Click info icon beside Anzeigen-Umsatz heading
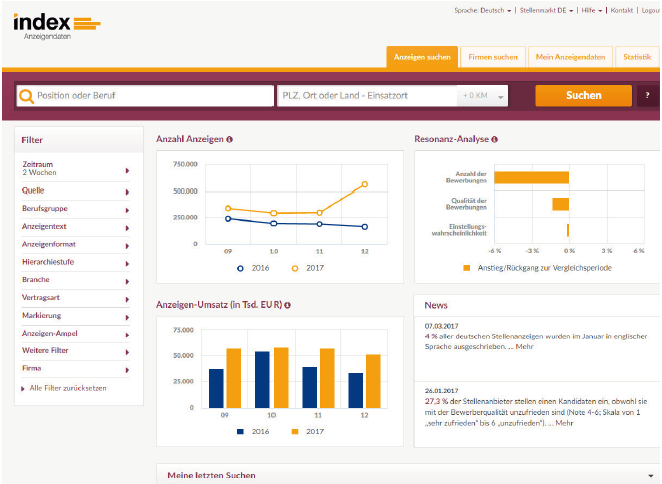This screenshot has height=484, width=662. point(289,304)
